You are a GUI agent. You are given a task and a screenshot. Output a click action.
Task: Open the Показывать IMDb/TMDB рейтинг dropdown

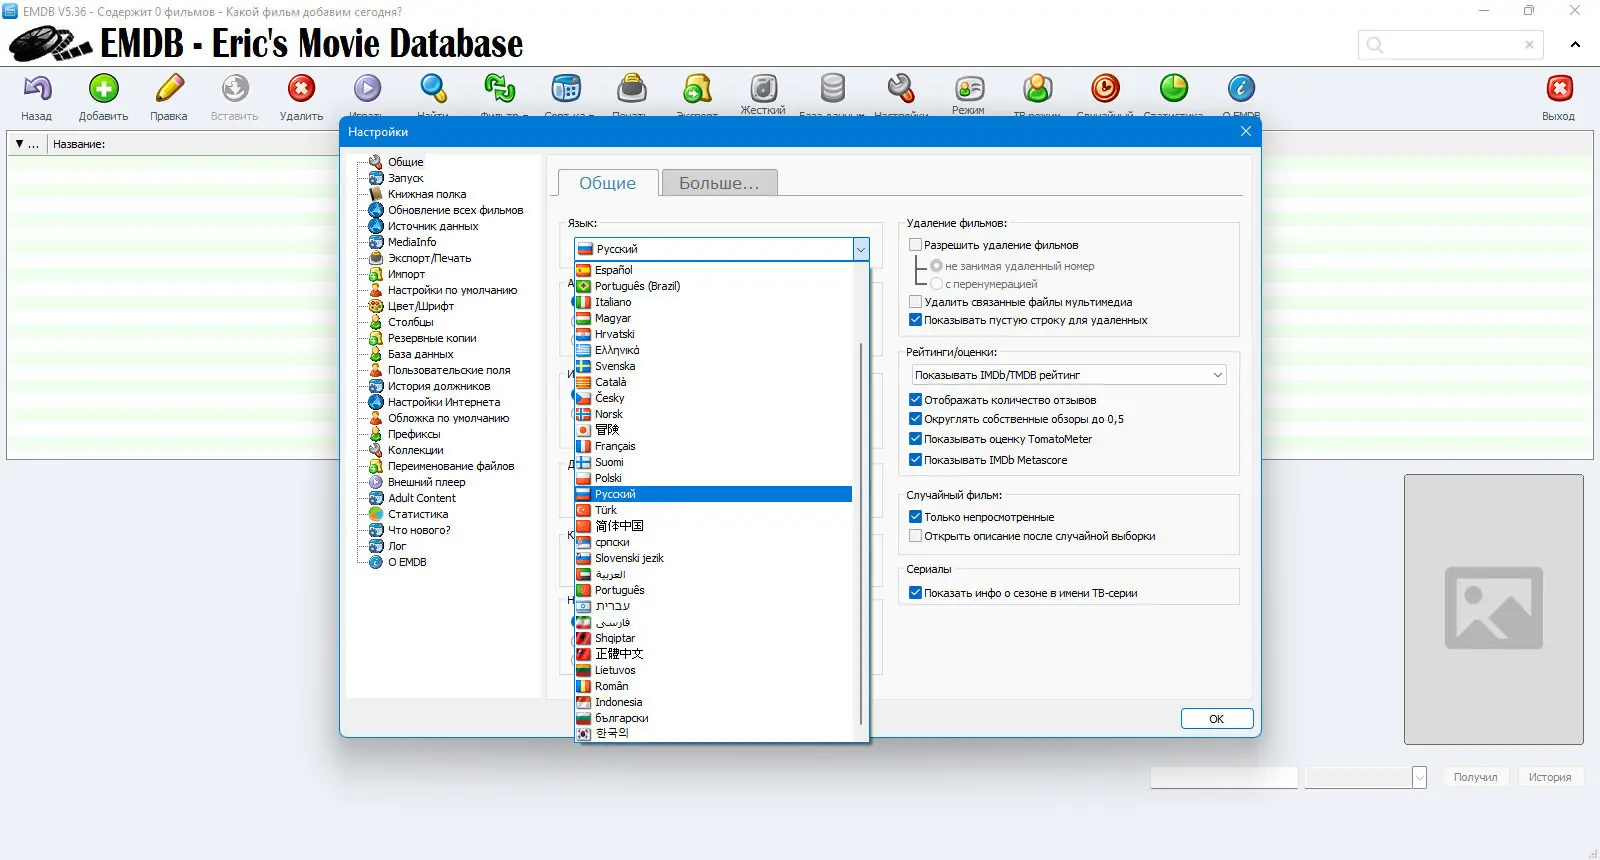pos(1069,375)
